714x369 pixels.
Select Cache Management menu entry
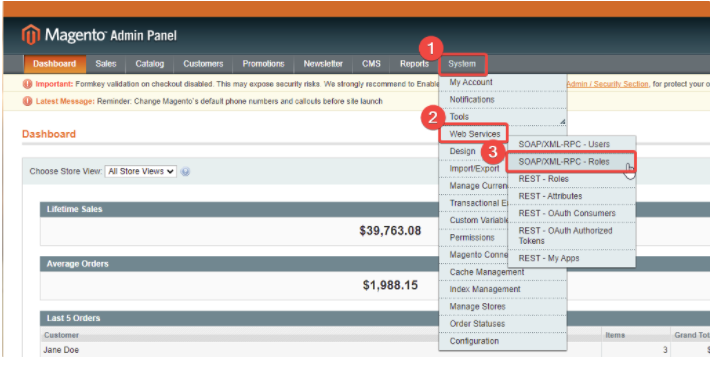(x=502, y=272)
